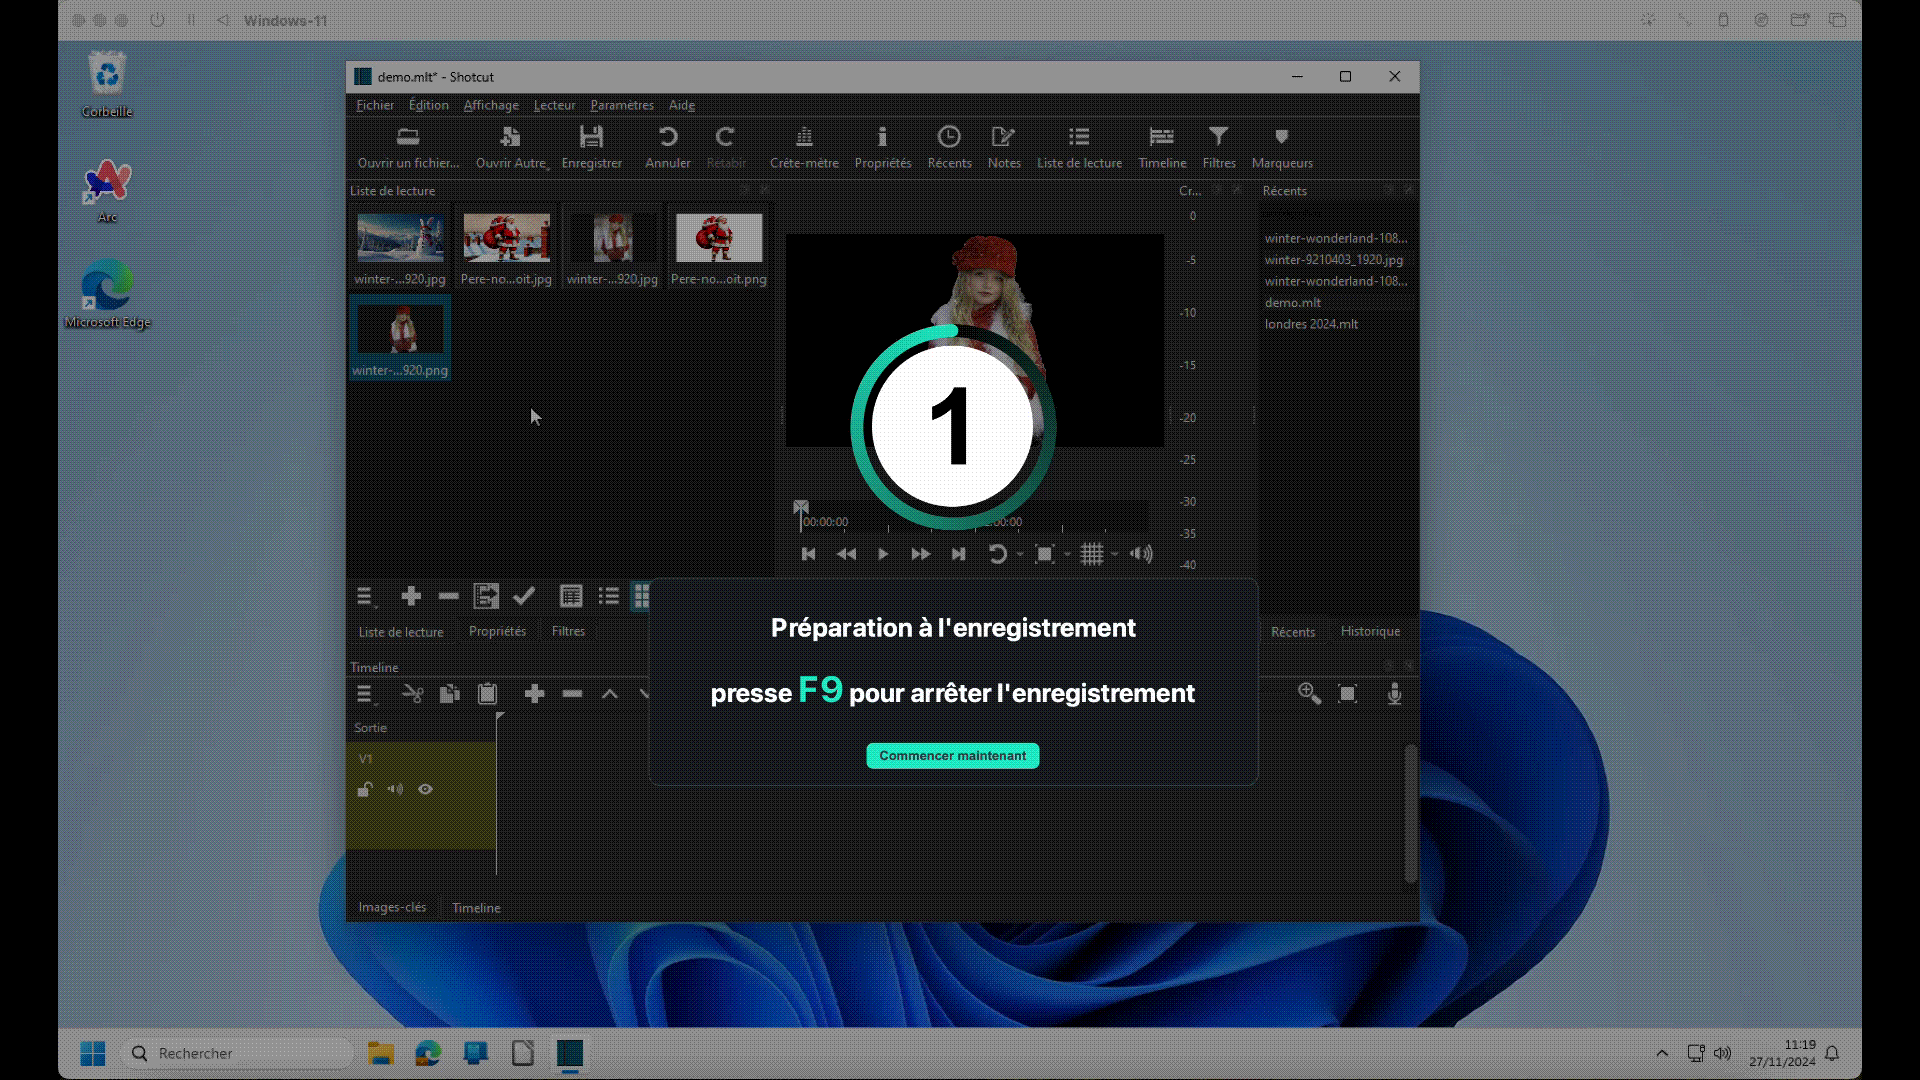
Task: Switch to the Images-clés tab
Action: pos(392,907)
